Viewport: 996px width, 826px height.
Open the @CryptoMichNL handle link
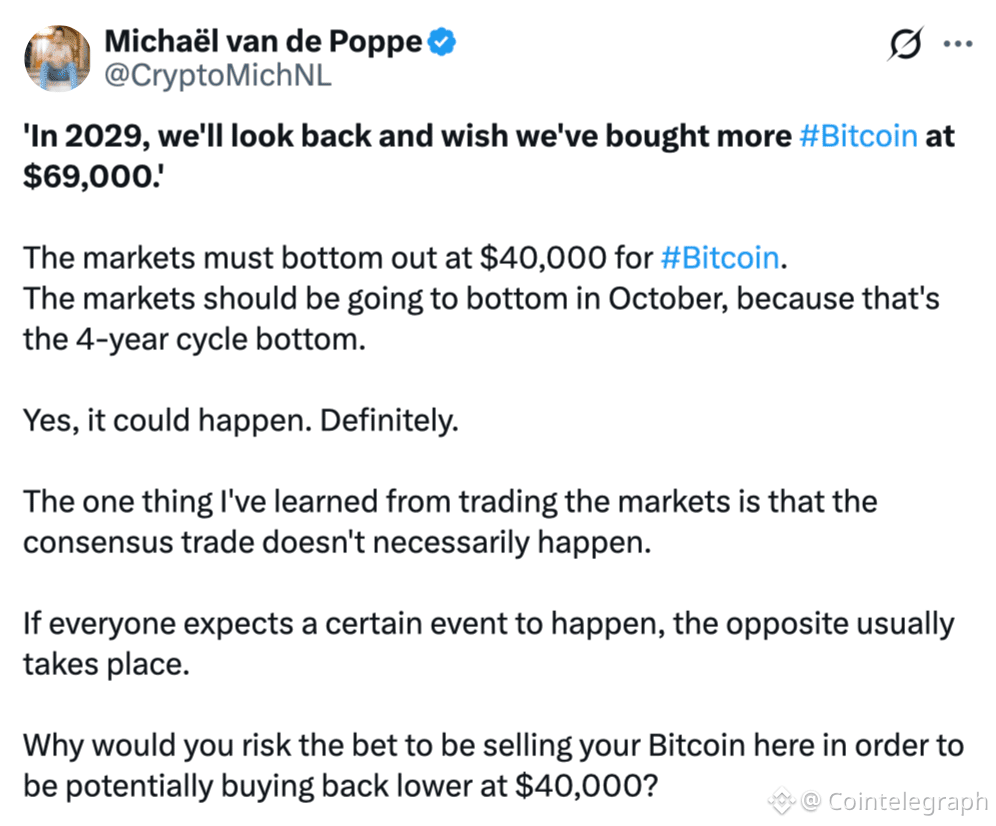click(217, 76)
